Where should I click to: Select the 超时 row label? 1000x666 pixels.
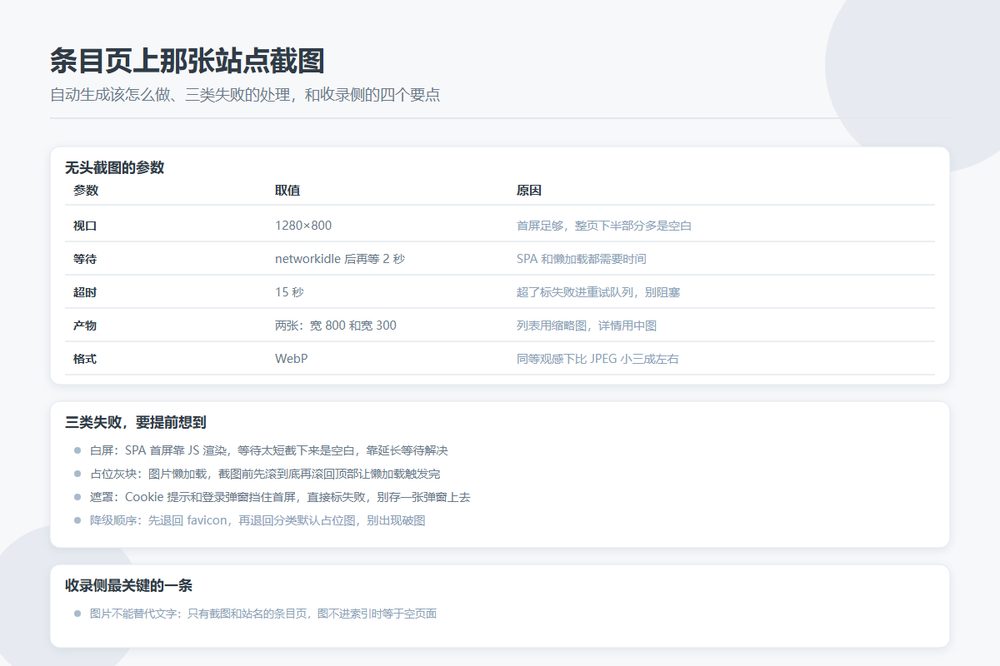(x=85, y=292)
